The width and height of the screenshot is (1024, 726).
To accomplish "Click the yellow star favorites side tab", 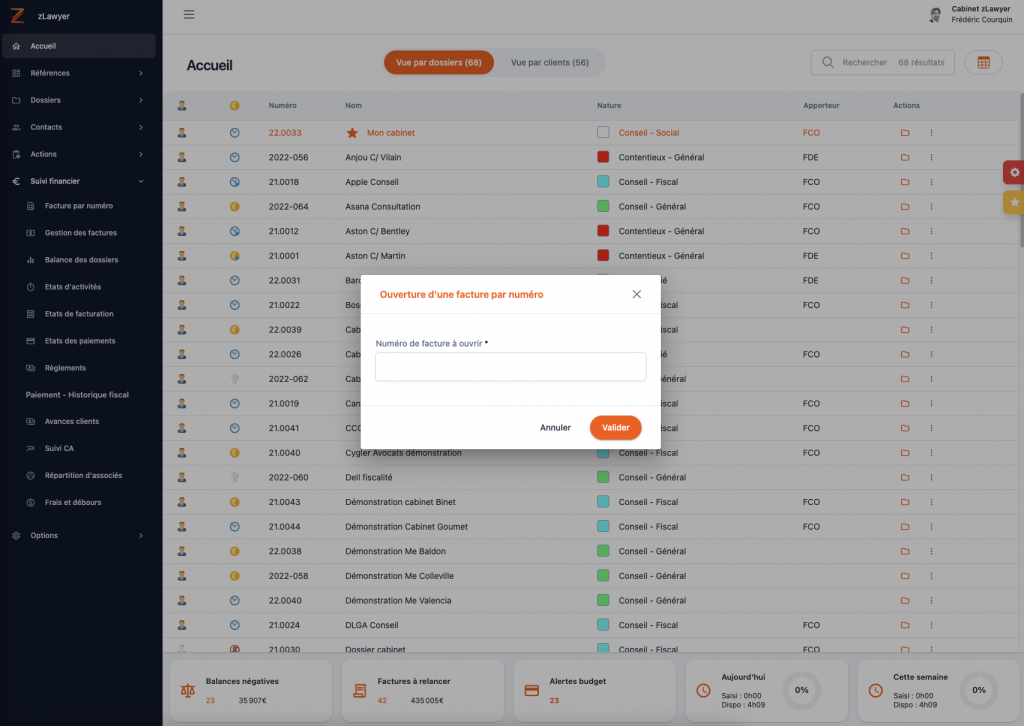I will [1014, 202].
